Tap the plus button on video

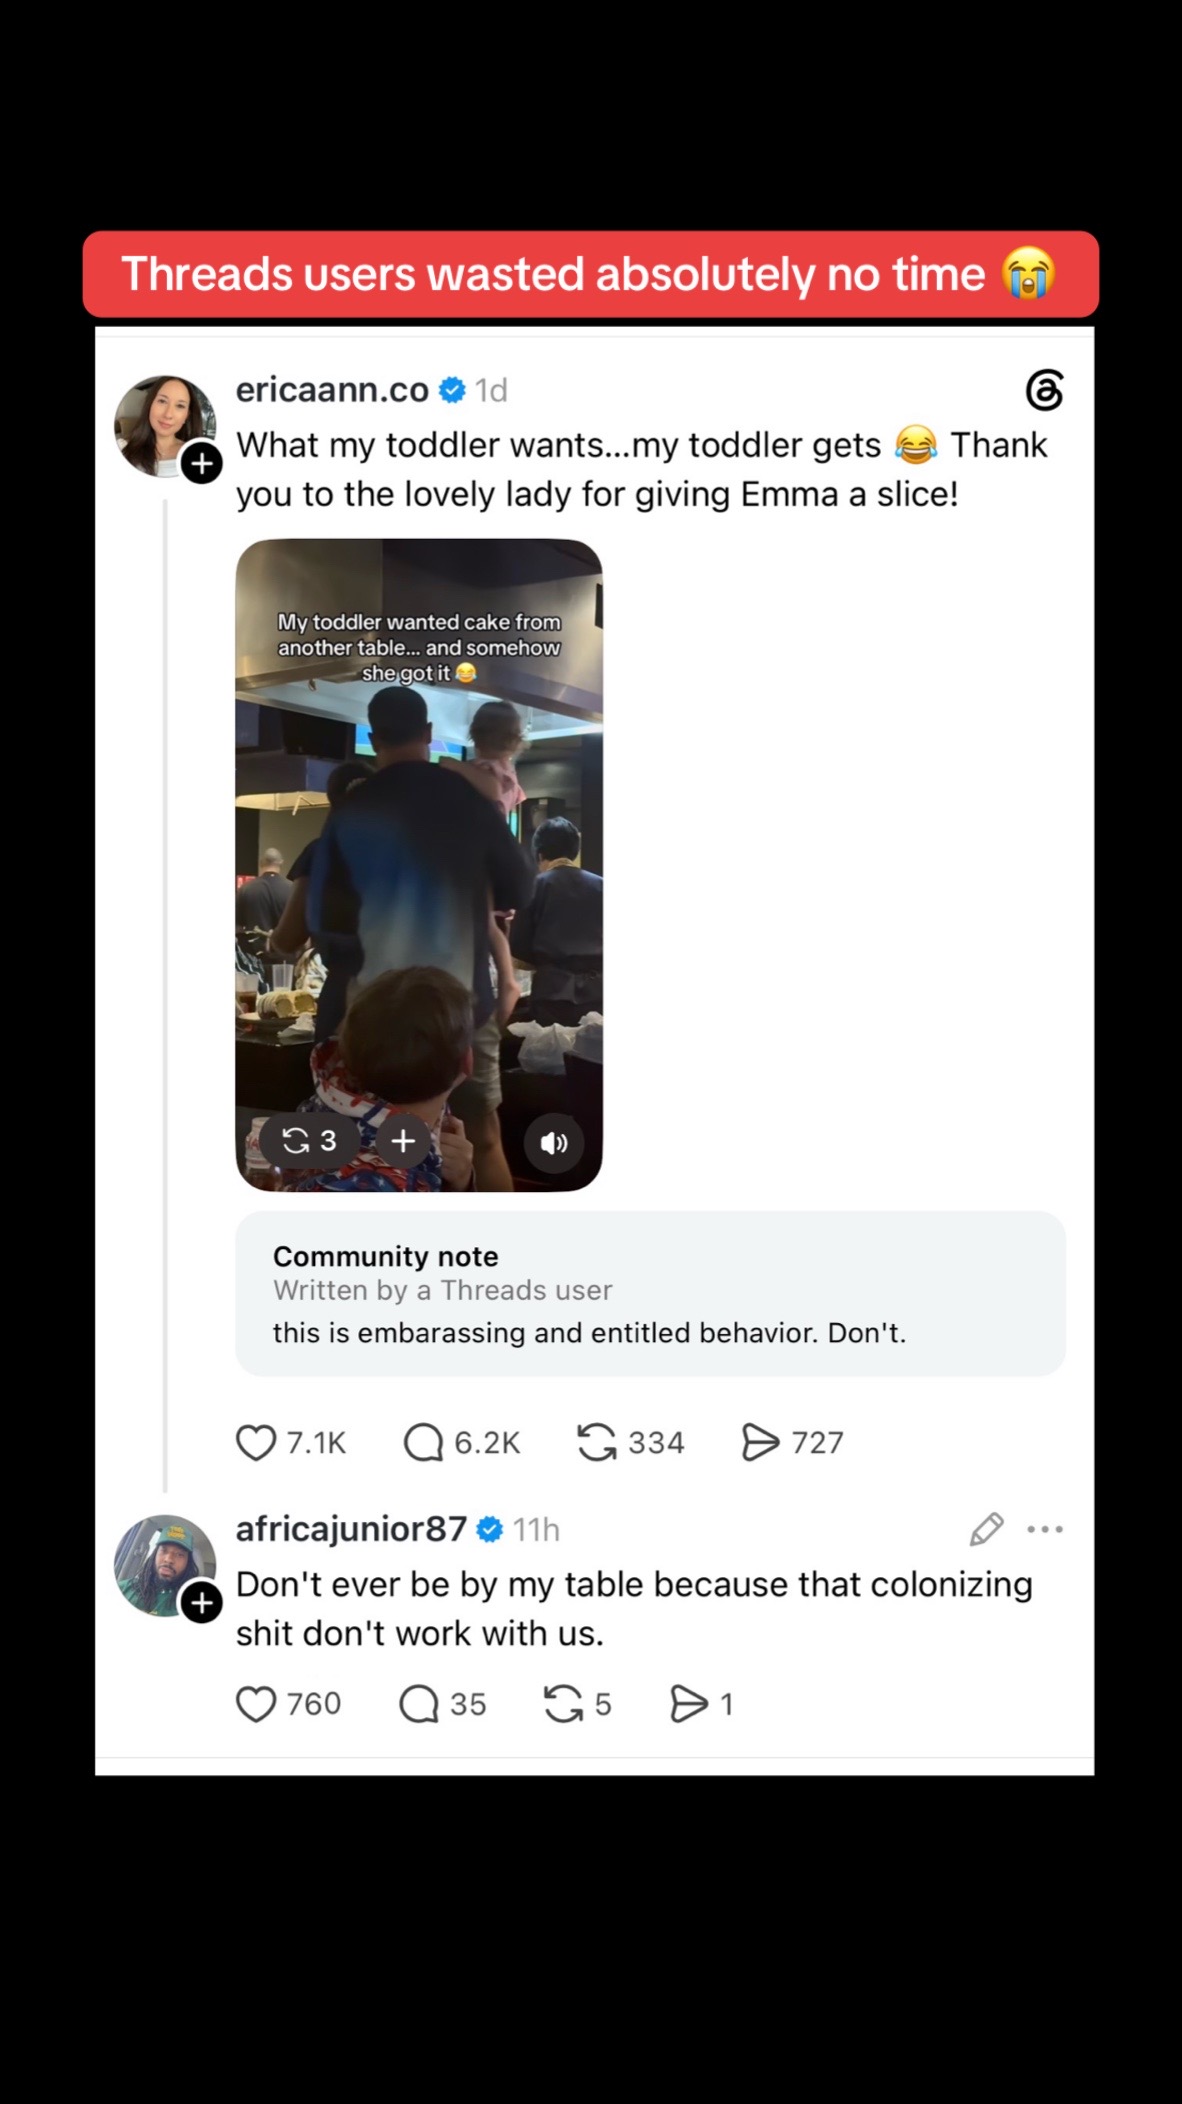pos(403,1141)
